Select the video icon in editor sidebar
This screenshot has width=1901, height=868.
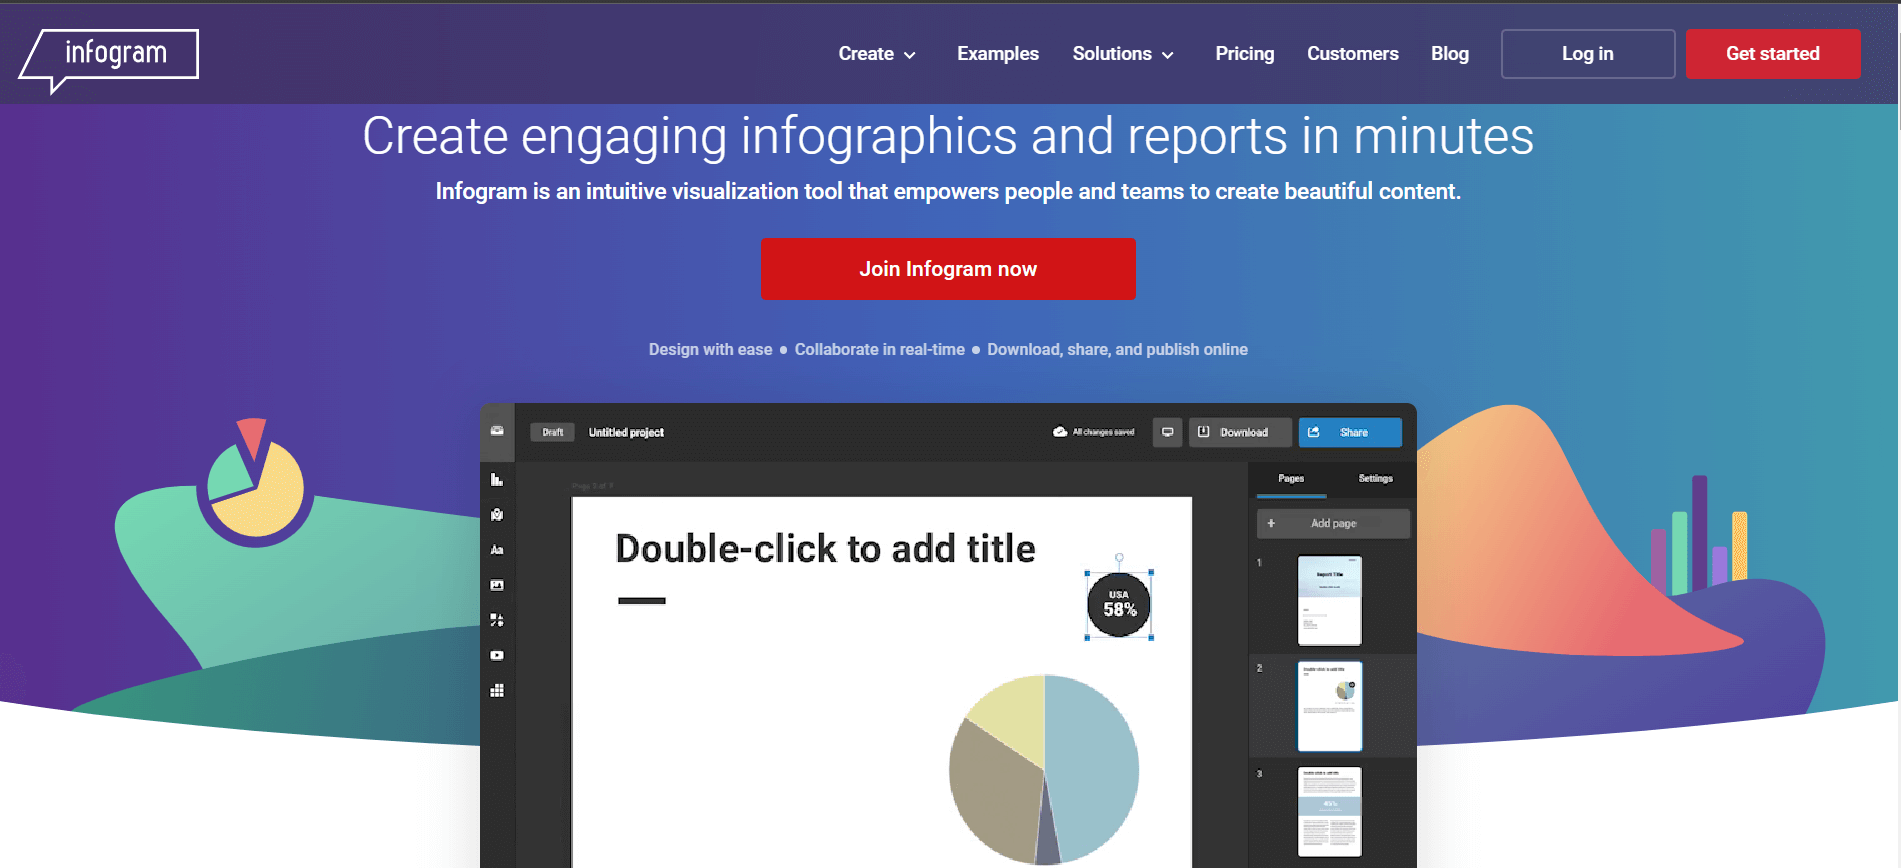click(x=497, y=656)
